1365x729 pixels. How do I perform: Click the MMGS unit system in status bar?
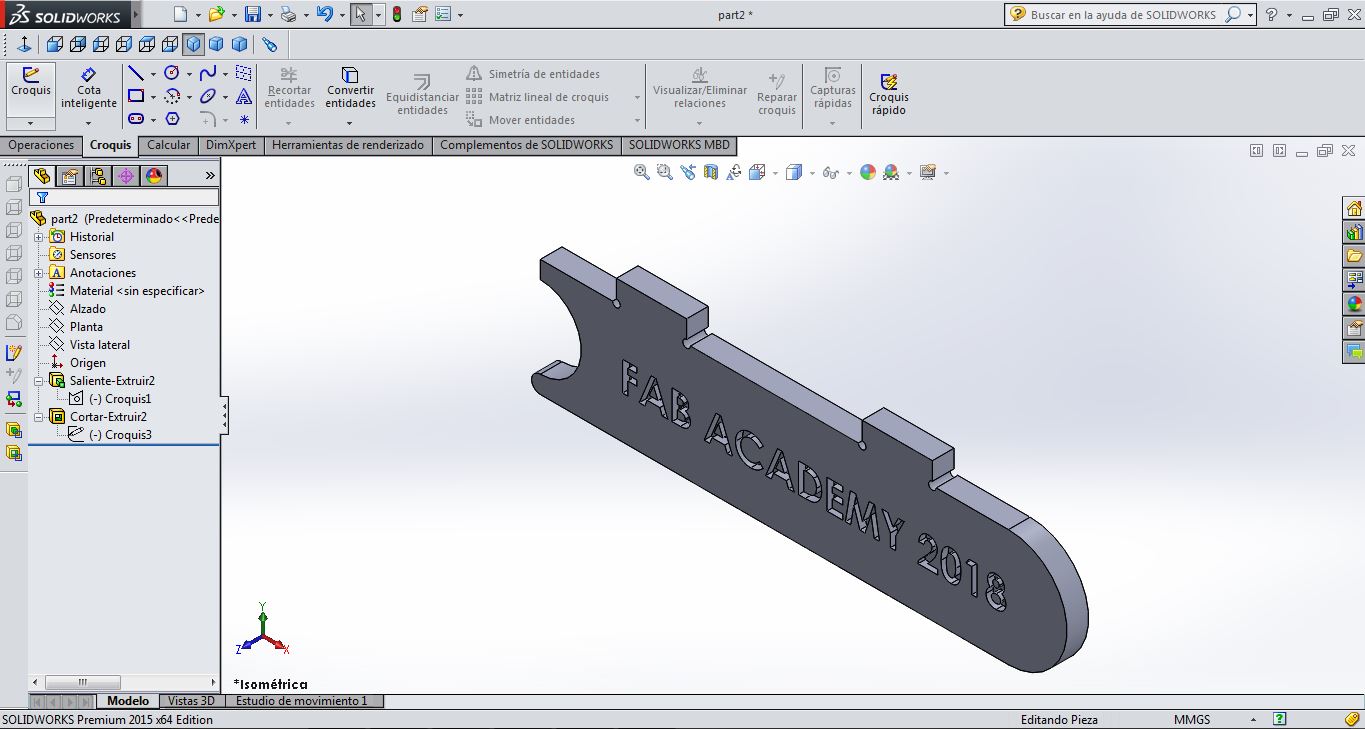(x=1192, y=720)
